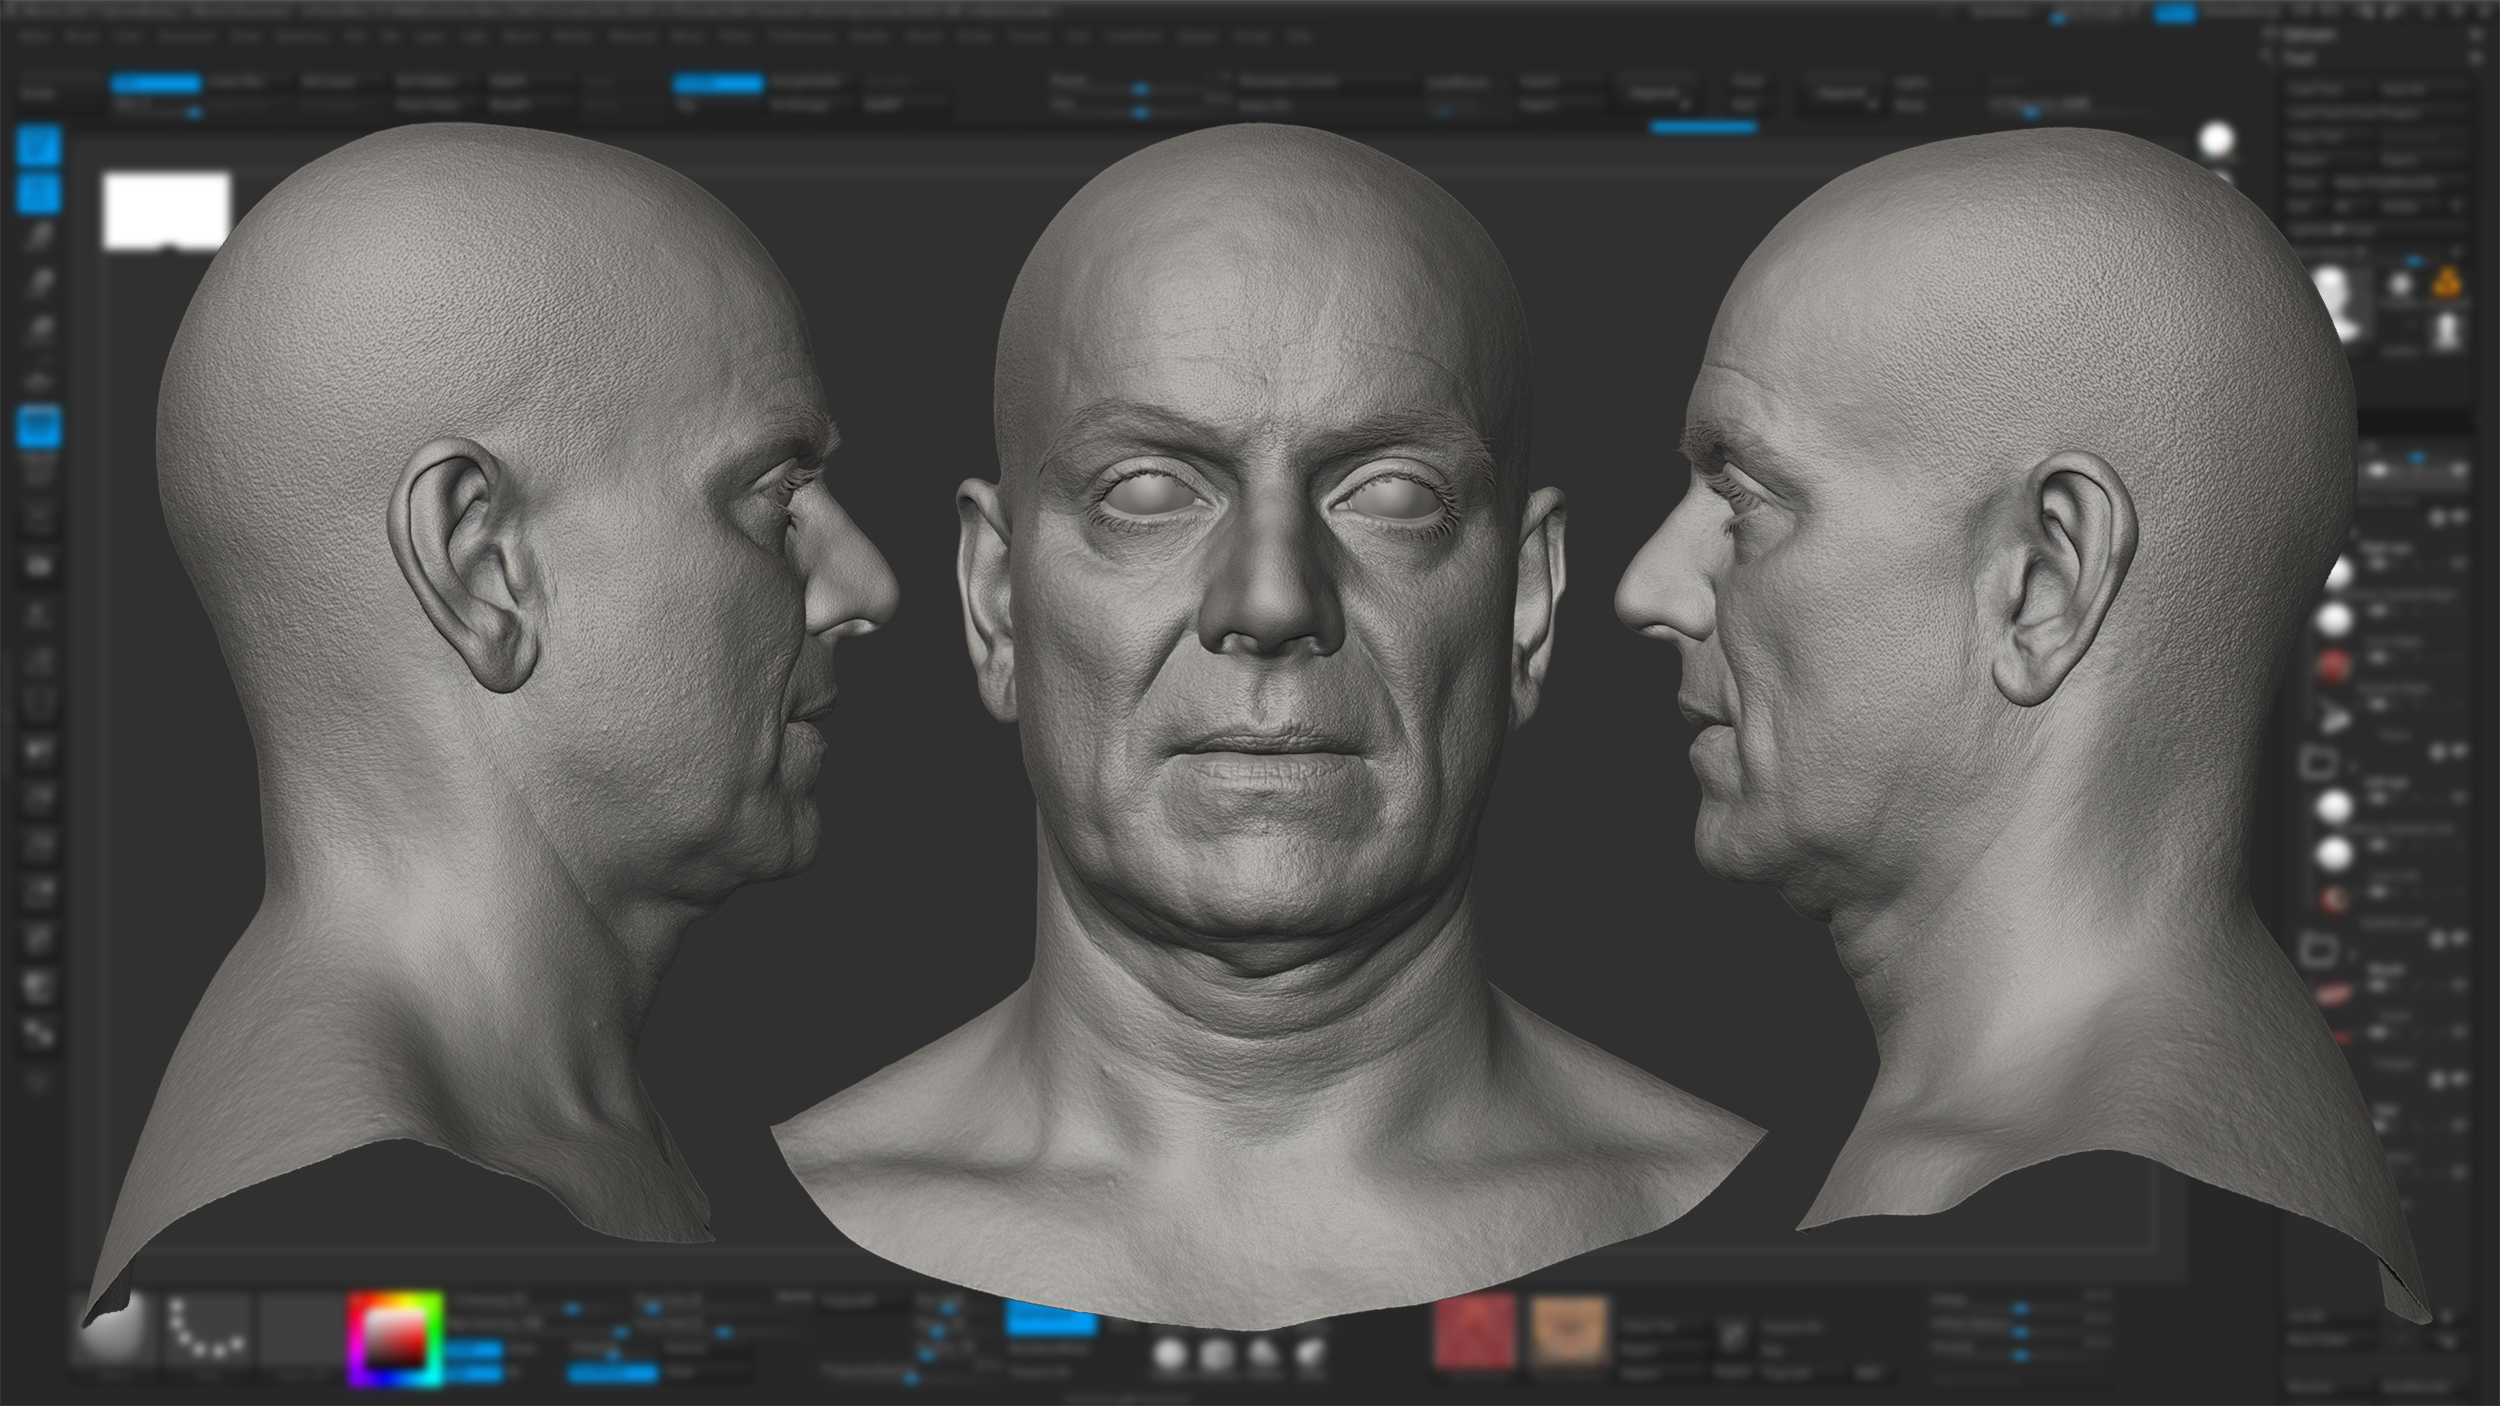The height and width of the screenshot is (1406, 2500).
Task: Toggle the Mrgb paint mode on the top shelf
Action: click(x=154, y=82)
